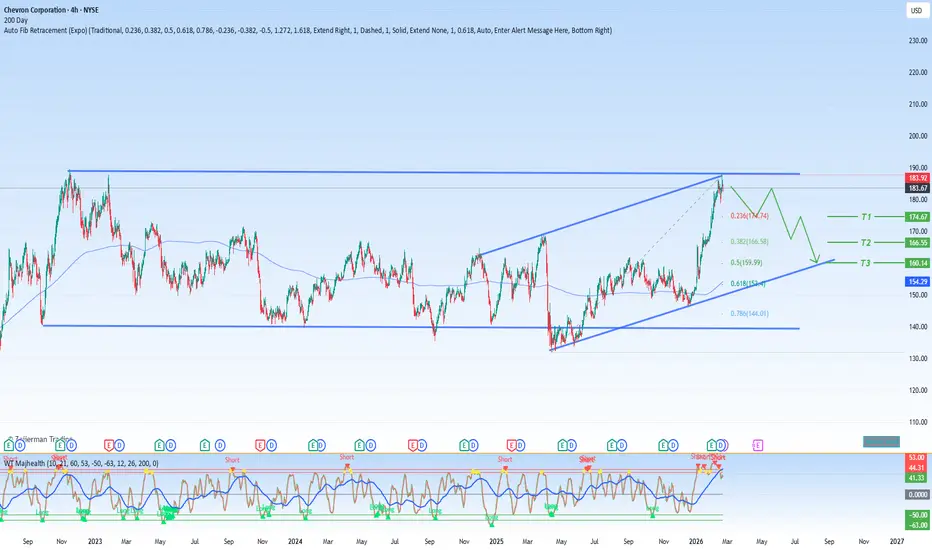The width and height of the screenshot is (932, 550).
Task: Click the gray 0.0000 oscillator zero label
Action: [x=917, y=495]
